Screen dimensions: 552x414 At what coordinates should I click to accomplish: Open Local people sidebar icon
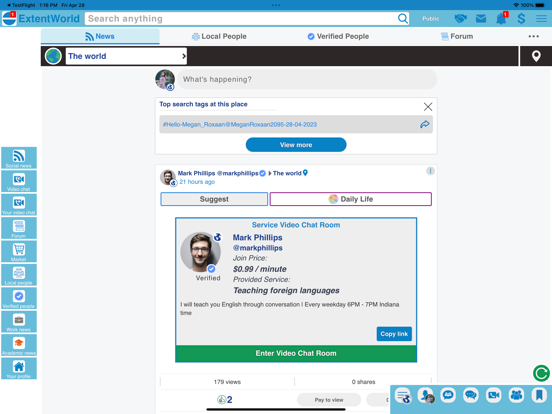[x=19, y=275]
